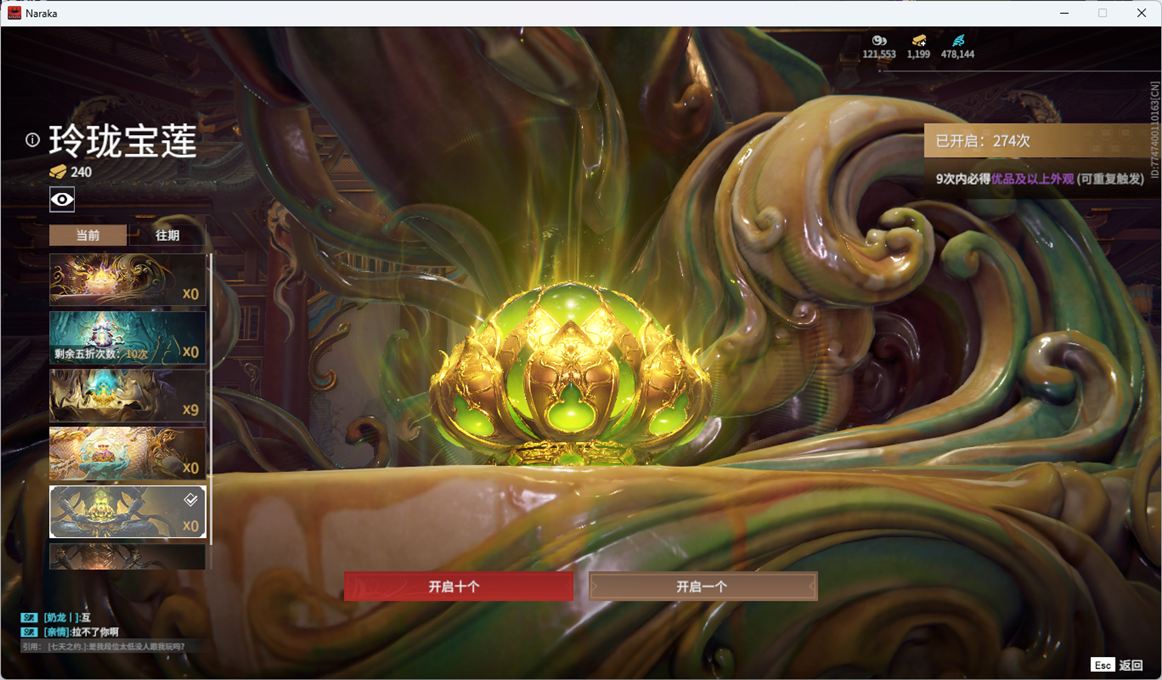Click the chest list vertical scrollbar
The width and height of the screenshot is (1162, 680).
(x=210, y=399)
